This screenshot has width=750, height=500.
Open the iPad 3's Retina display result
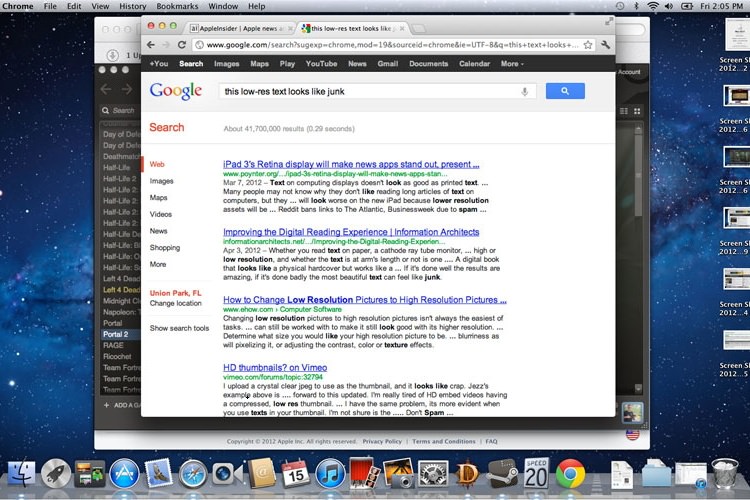351,164
